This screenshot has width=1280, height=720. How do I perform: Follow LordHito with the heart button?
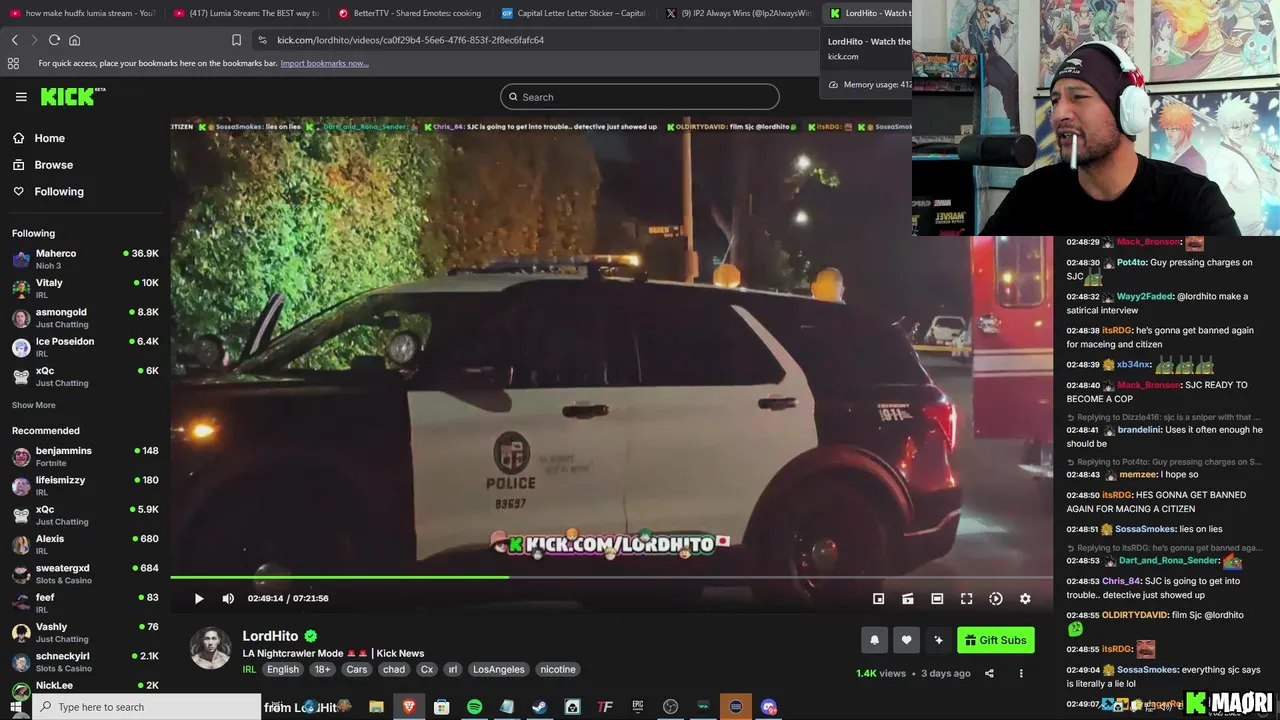pyautogui.click(x=906, y=640)
